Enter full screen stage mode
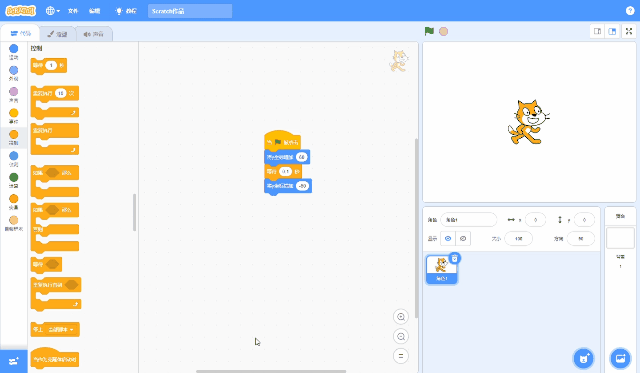The image size is (640, 373). [629, 31]
